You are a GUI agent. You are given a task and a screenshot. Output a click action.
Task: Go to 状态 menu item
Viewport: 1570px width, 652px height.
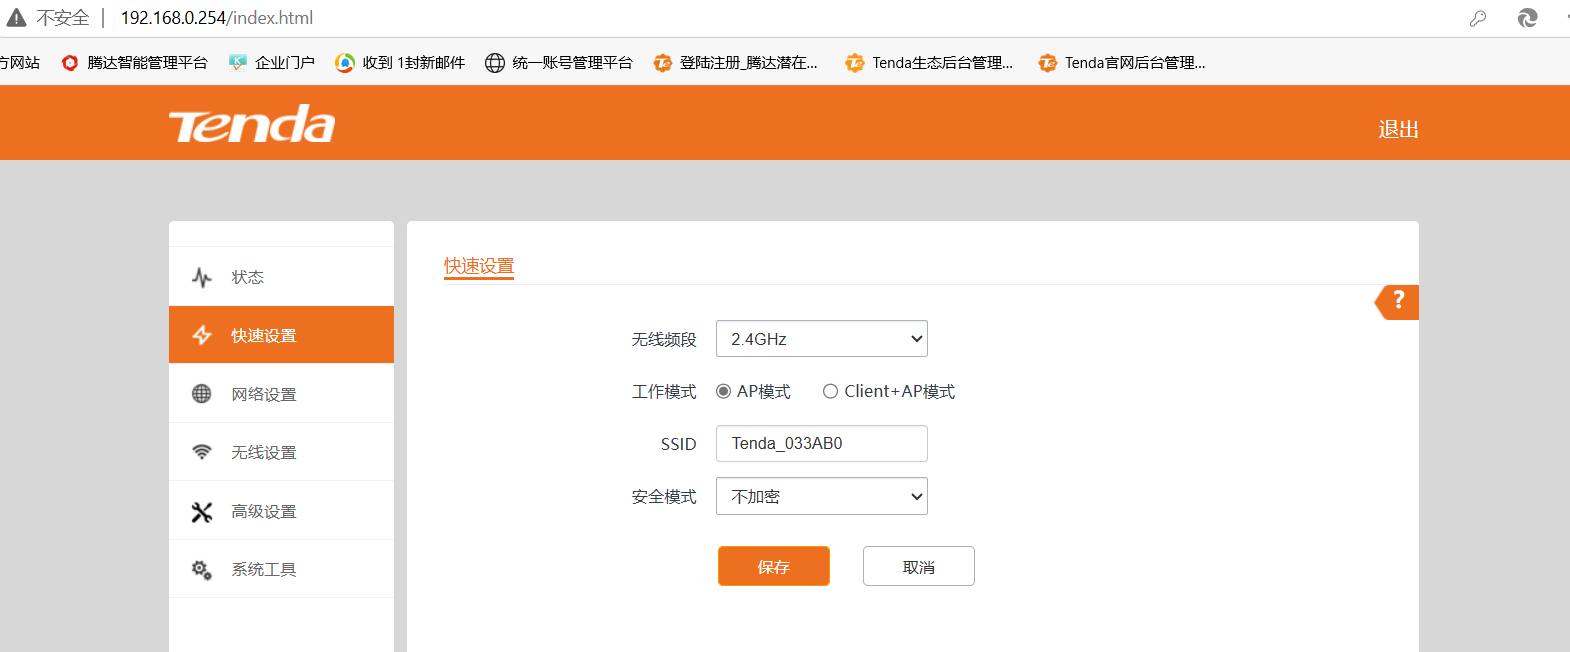[x=281, y=277]
